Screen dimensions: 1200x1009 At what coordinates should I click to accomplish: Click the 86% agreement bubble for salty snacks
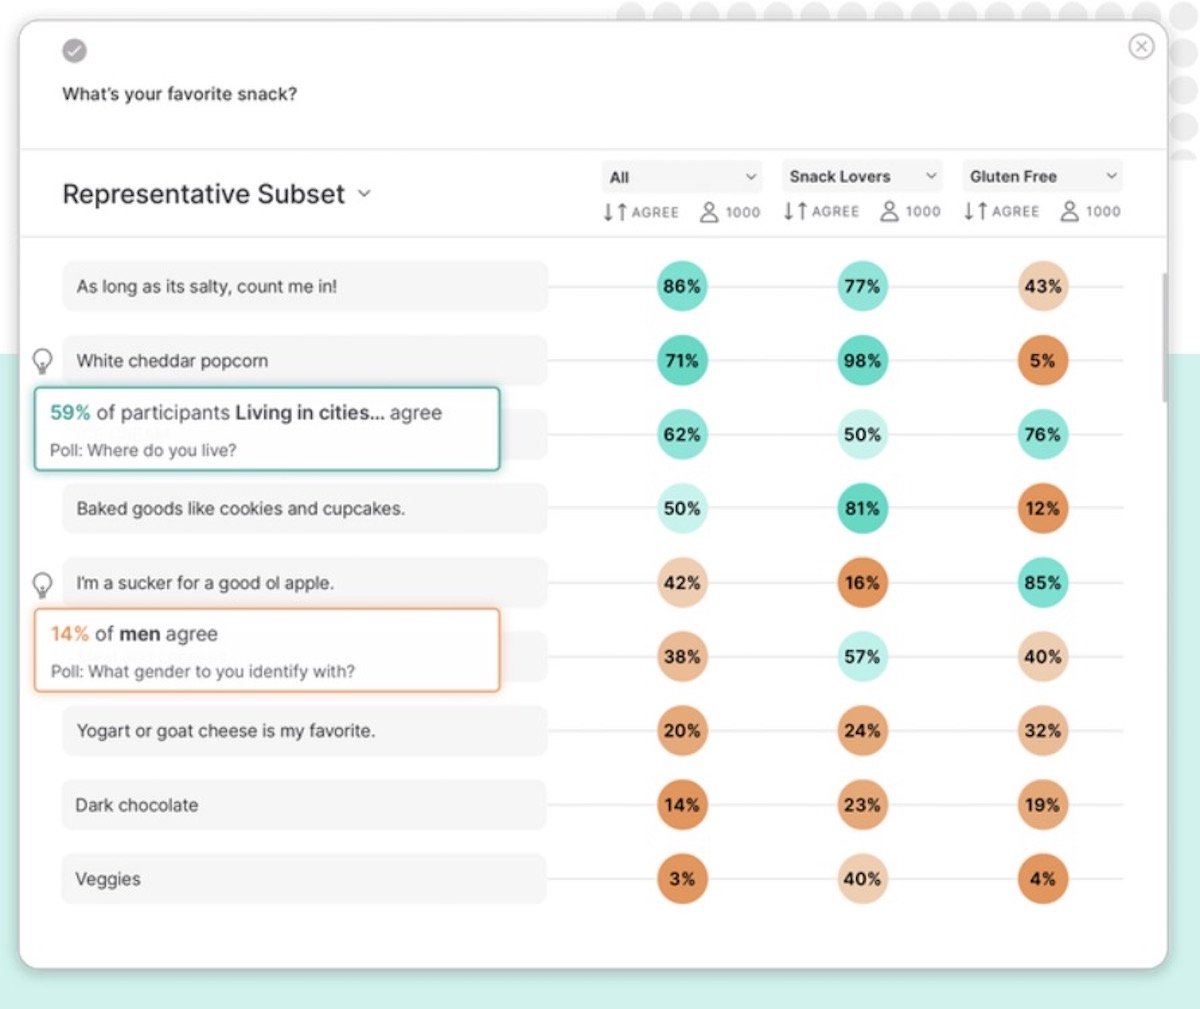click(x=682, y=286)
